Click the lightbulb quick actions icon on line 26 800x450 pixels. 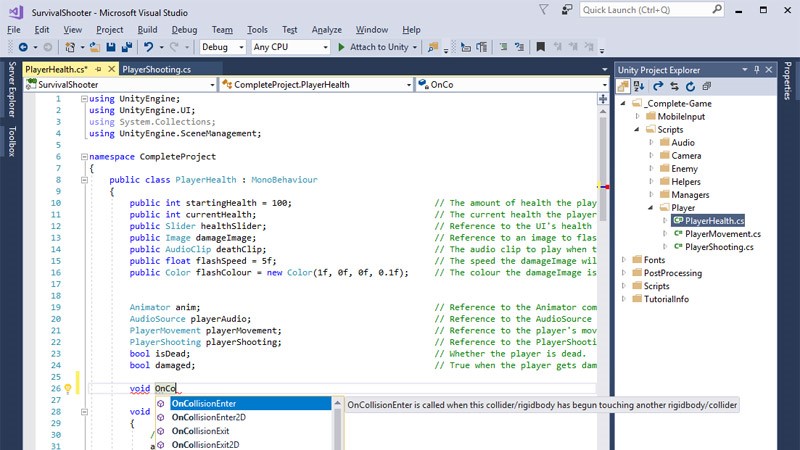67,389
